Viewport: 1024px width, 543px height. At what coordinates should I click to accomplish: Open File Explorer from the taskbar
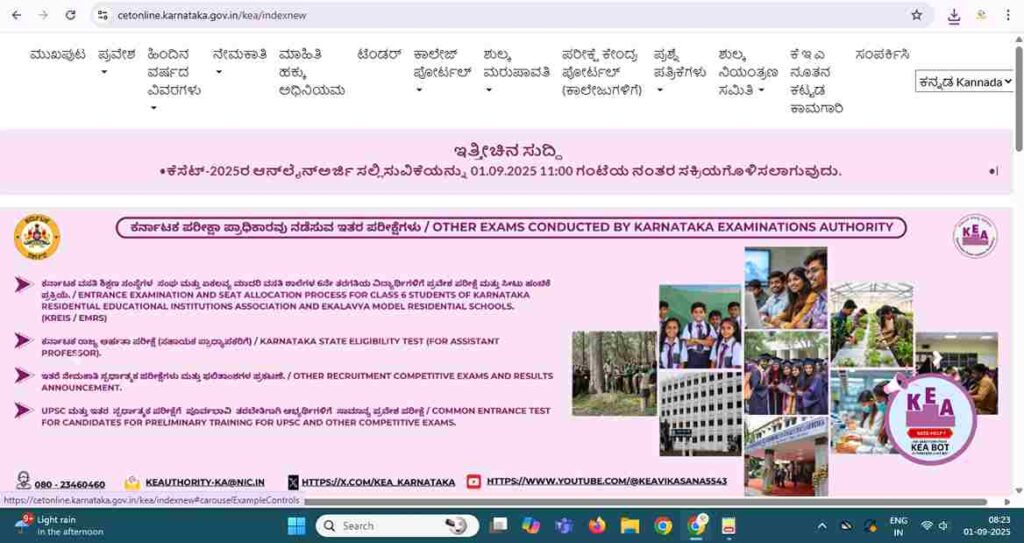(x=630, y=525)
